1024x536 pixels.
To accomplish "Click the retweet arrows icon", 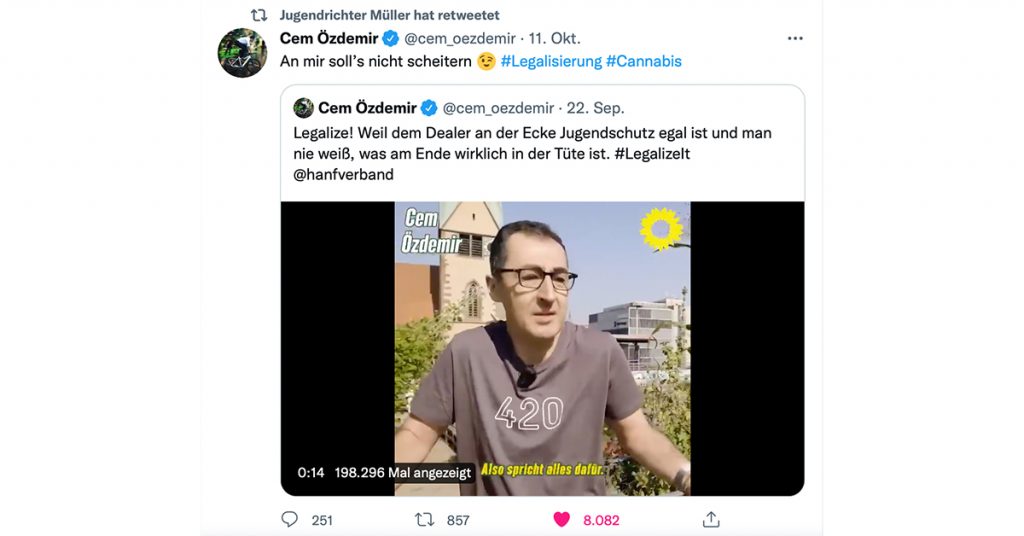I will pyautogui.click(x=423, y=519).
